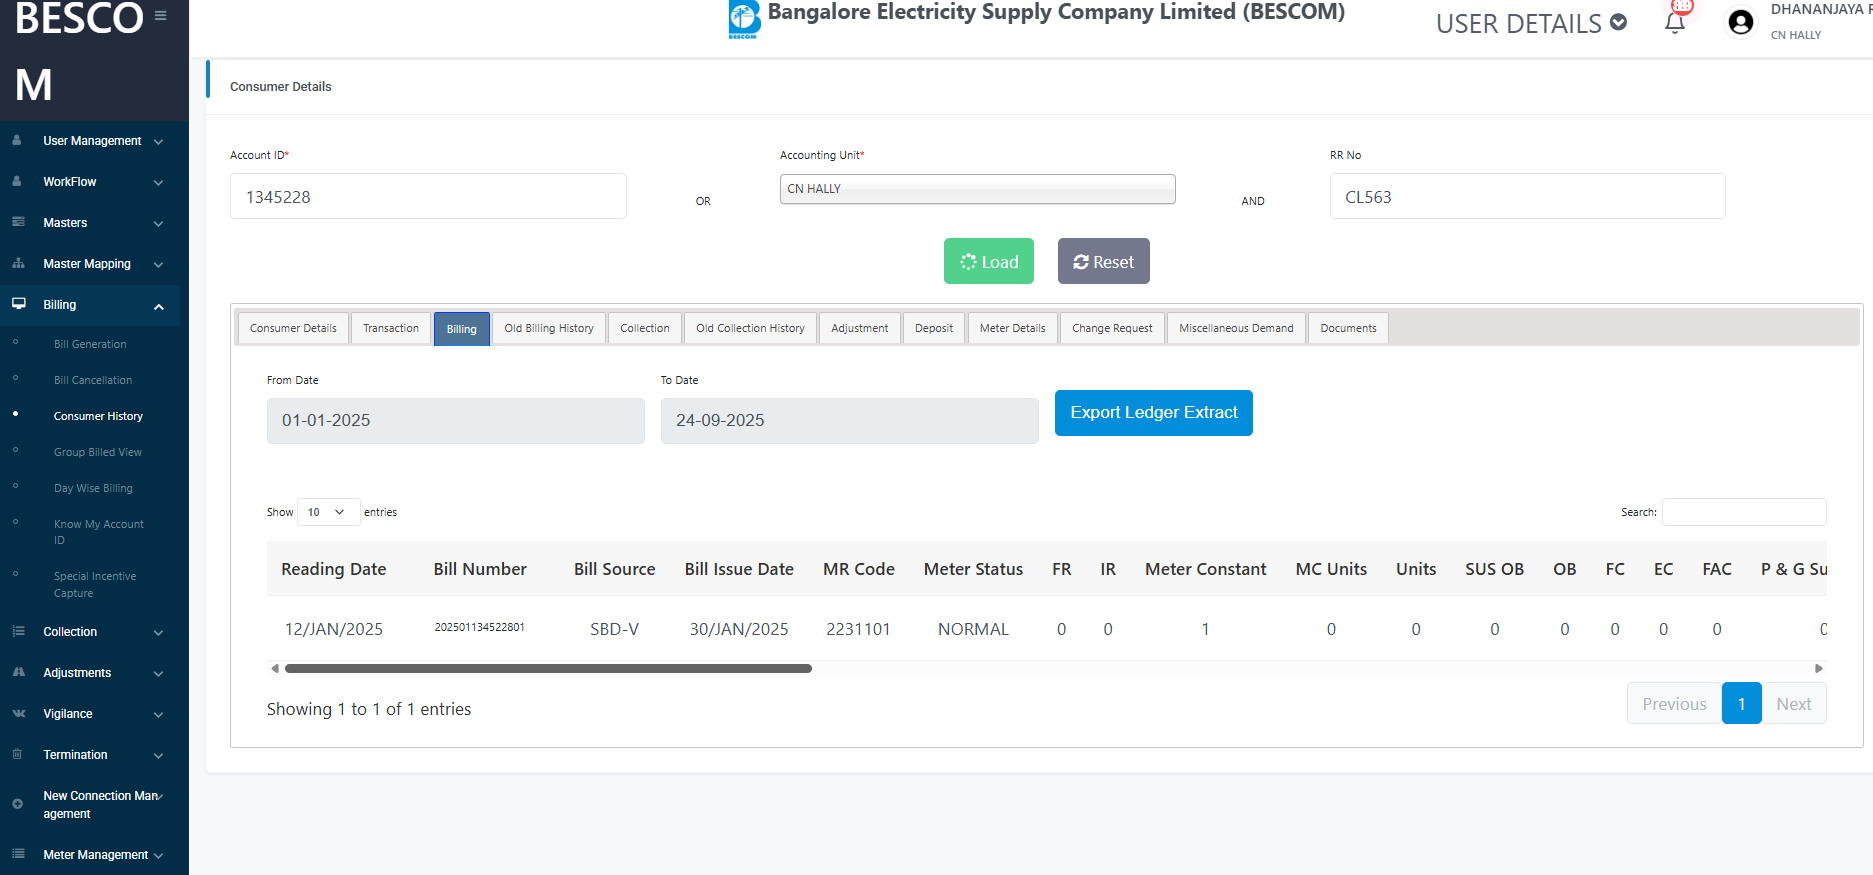Open the Old Billing History tab
Viewport: 1873px width, 875px height.
(x=549, y=328)
